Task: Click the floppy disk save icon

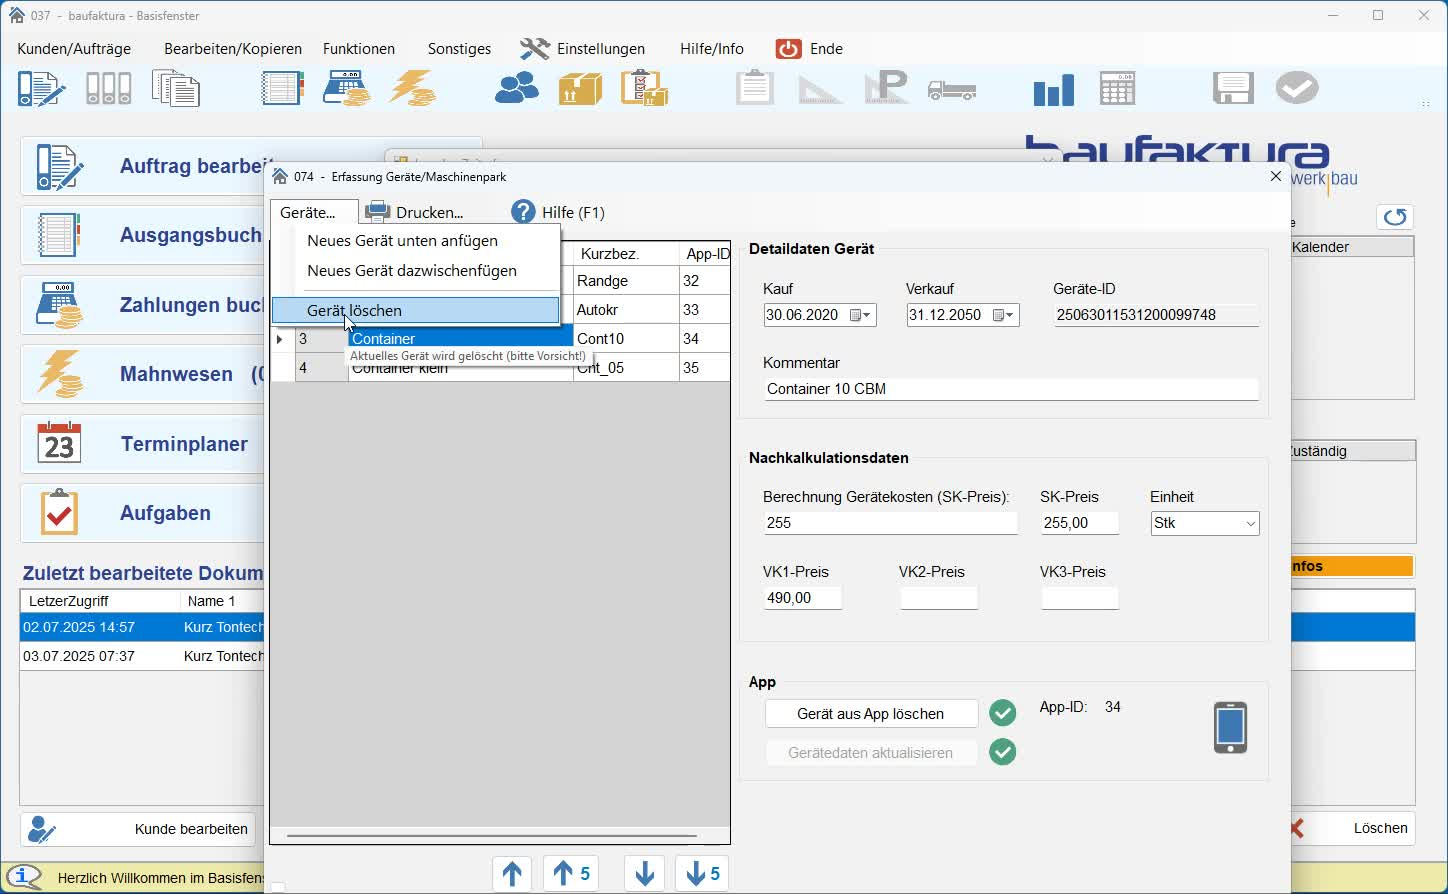Action: coord(1232,89)
